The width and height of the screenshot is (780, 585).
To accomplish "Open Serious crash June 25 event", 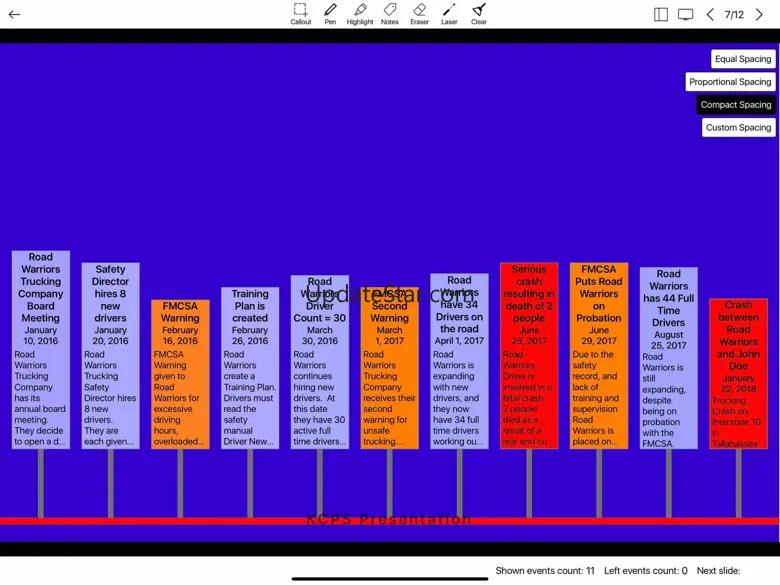I will (x=529, y=356).
